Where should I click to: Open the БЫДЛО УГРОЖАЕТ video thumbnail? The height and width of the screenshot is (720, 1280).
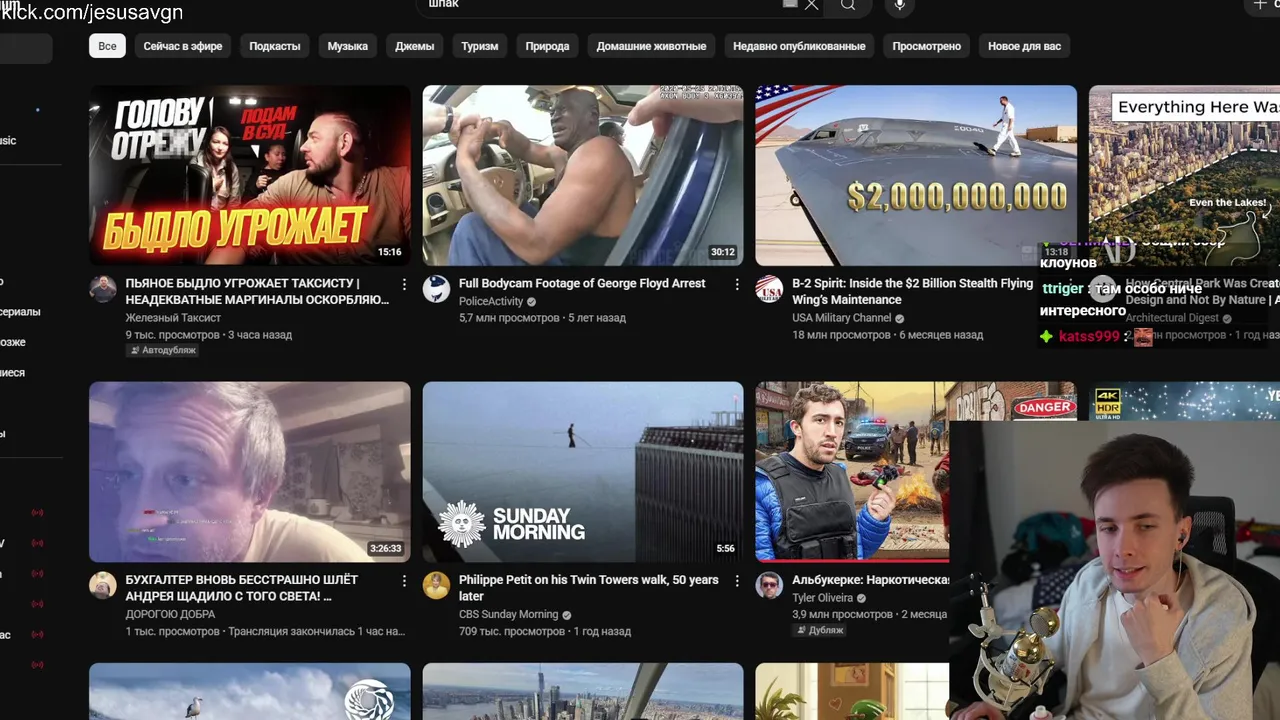(x=250, y=175)
